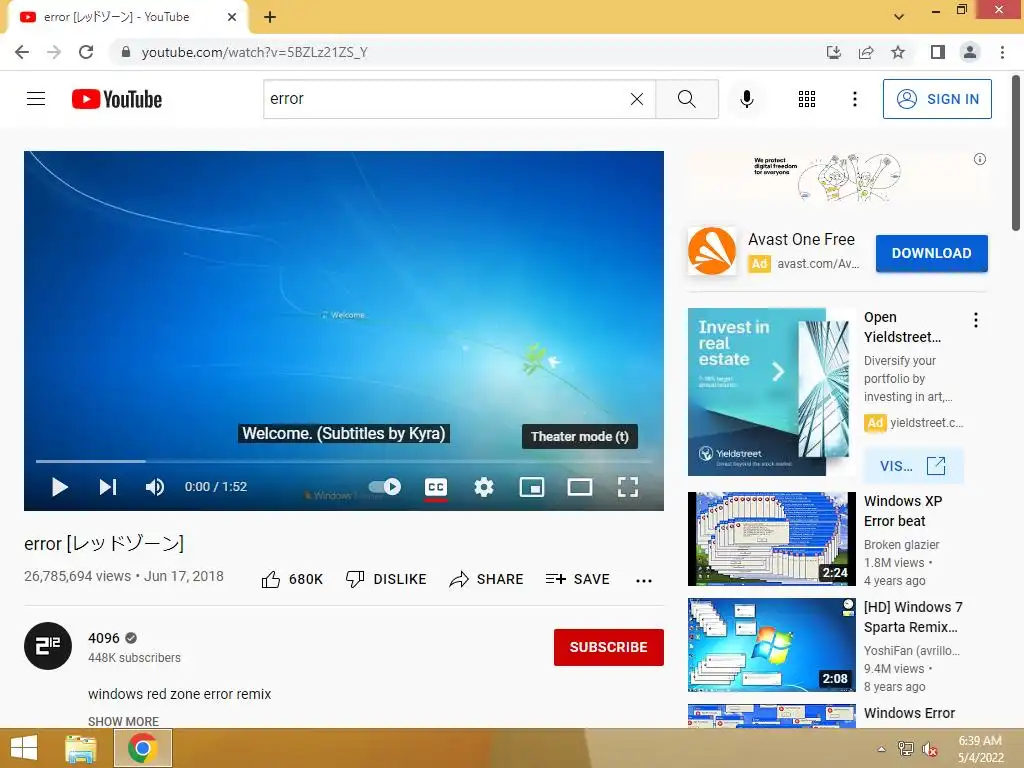This screenshot has height=768, width=1024.
Task: Reload the page
Action: [x=86, y=52]
